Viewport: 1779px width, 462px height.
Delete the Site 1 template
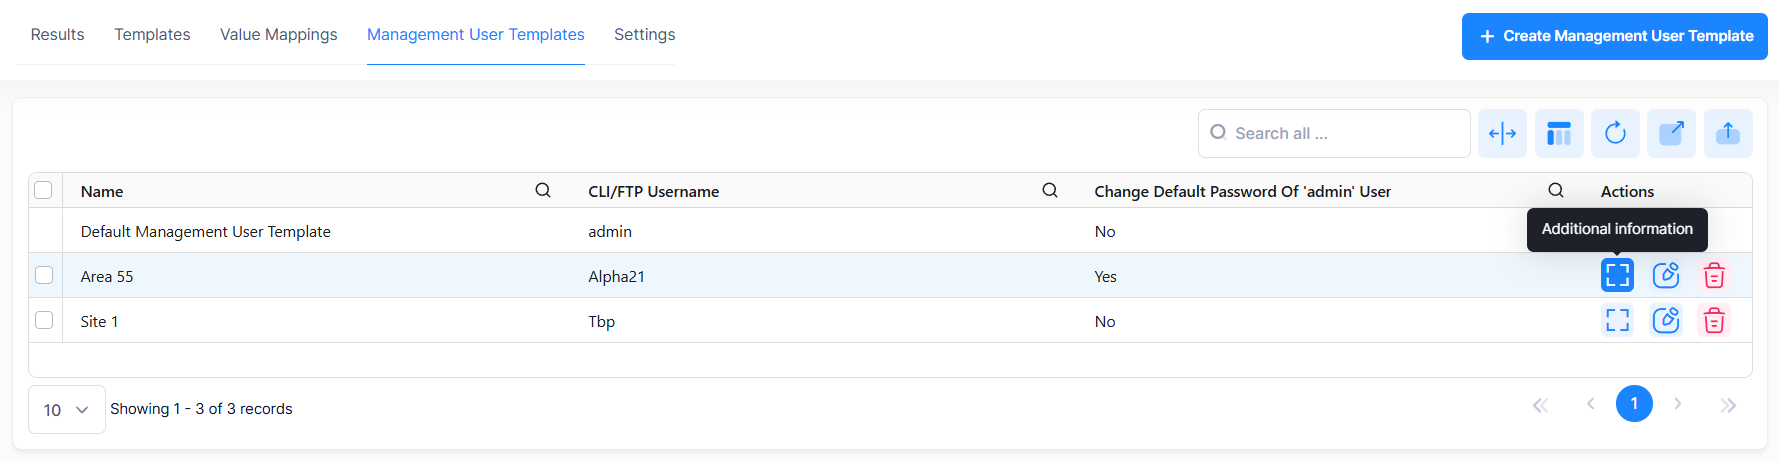[x=1714, y=320]
